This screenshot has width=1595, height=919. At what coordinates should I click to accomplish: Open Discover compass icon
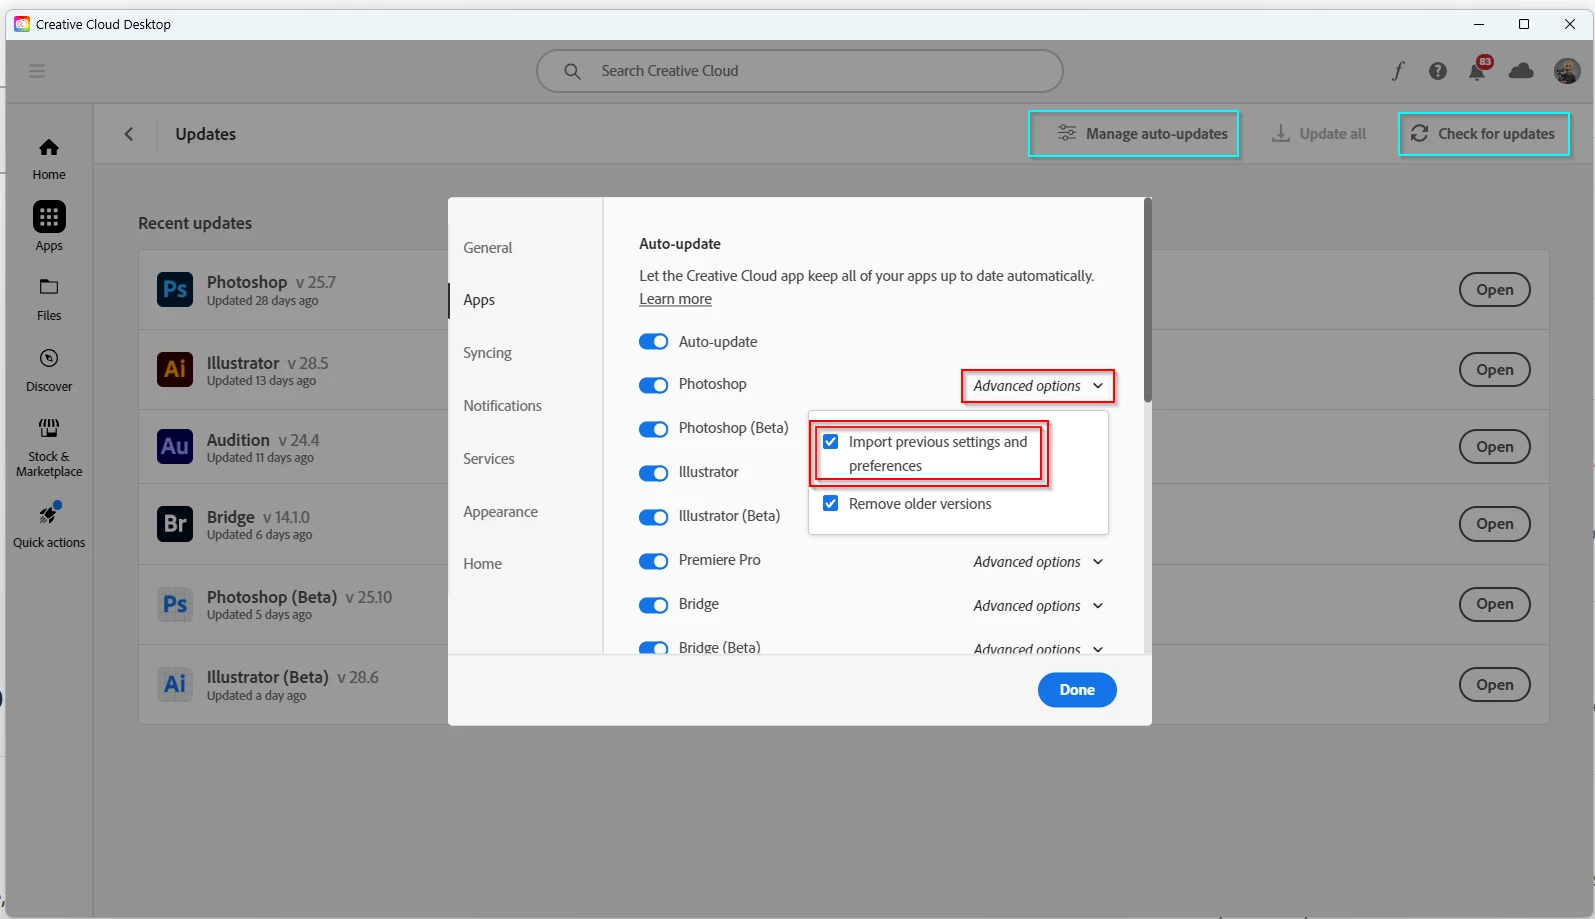(x=49, y=358)
